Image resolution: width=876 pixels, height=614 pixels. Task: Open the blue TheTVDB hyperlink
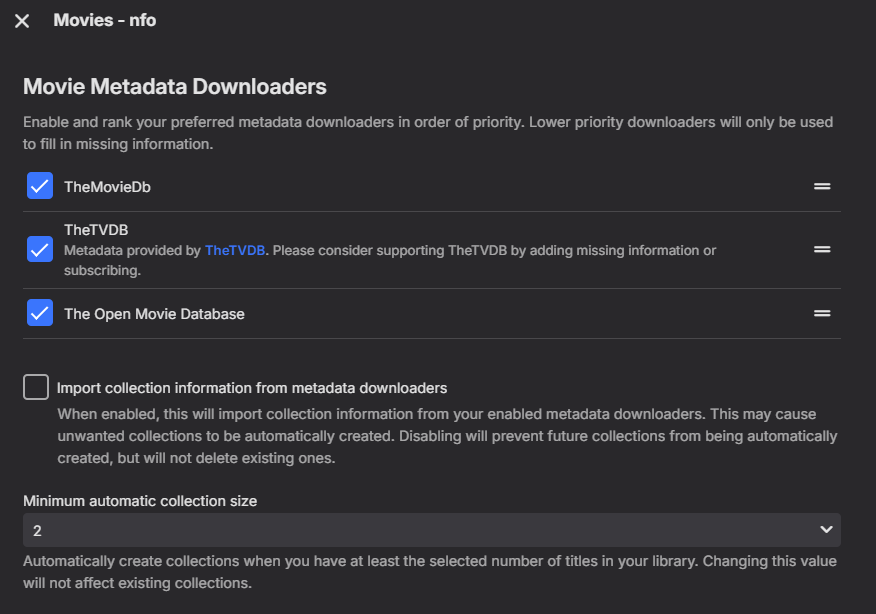pos(236,250)
